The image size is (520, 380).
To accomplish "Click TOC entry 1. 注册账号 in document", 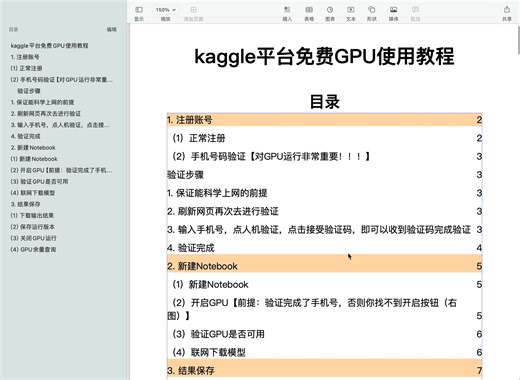I will (324, 120).
